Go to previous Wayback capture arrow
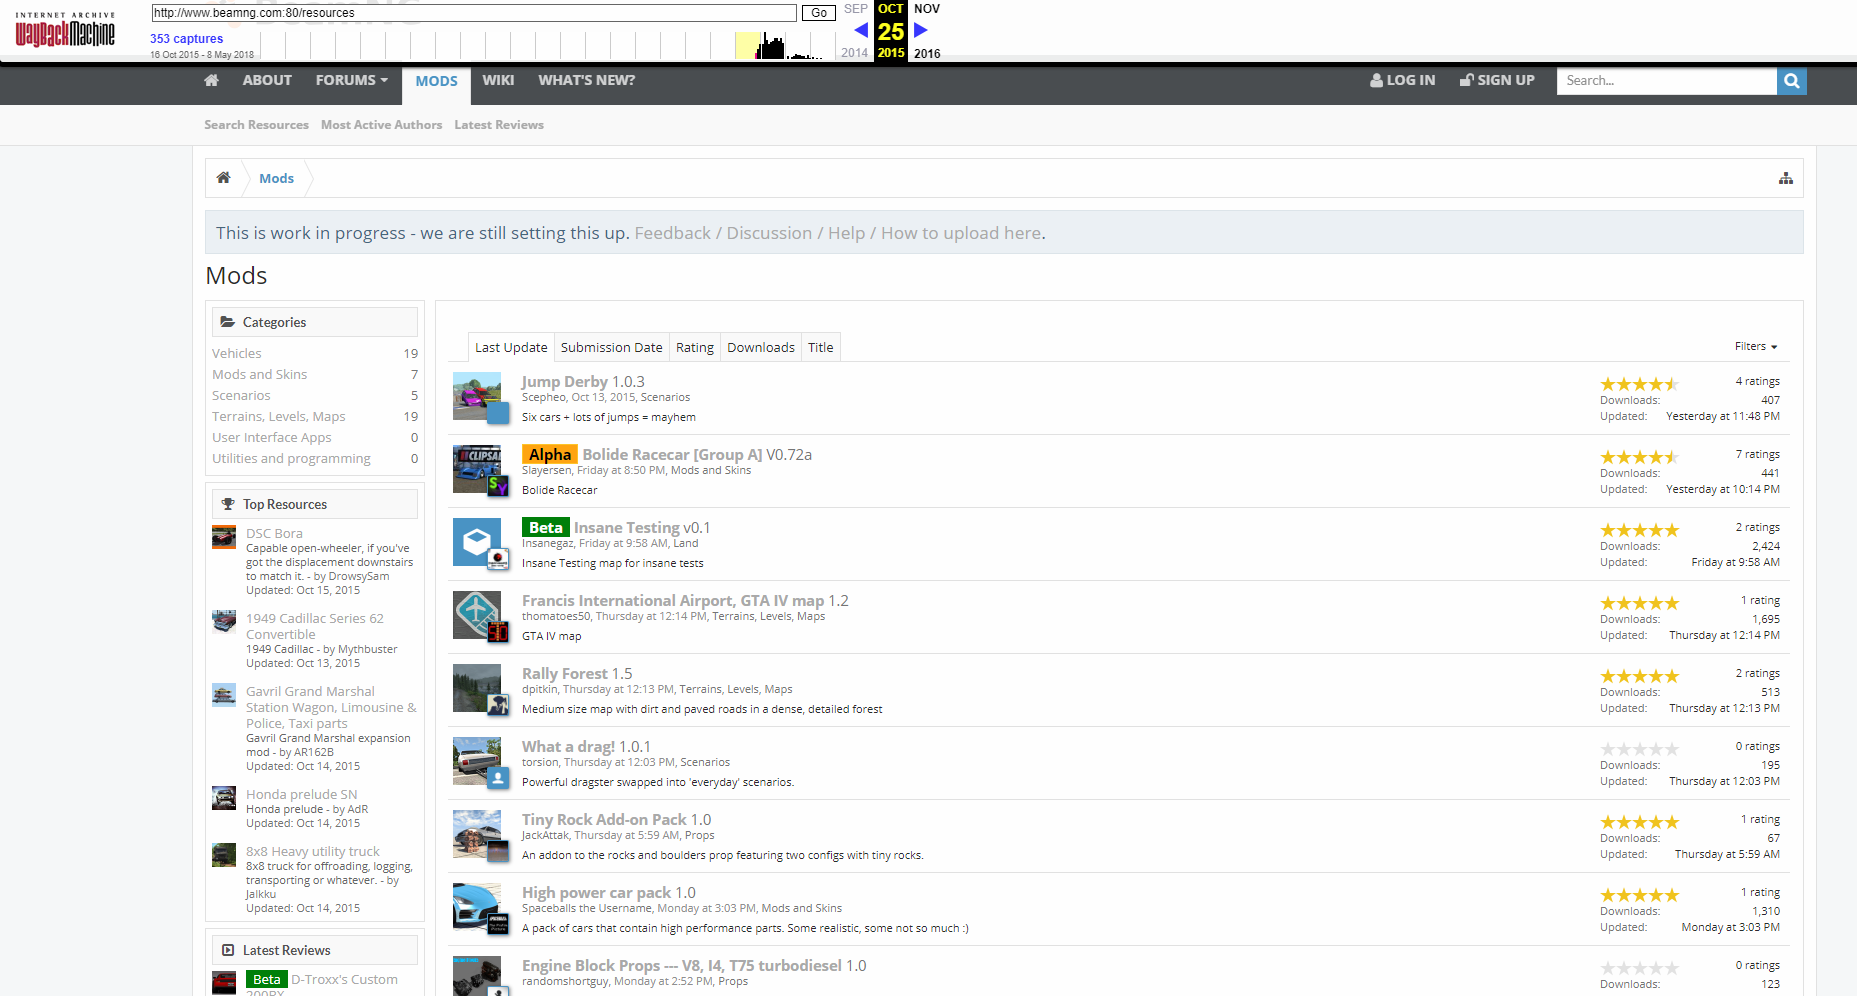This screenshot has width=1857, height=996. [x=860, y=30]
